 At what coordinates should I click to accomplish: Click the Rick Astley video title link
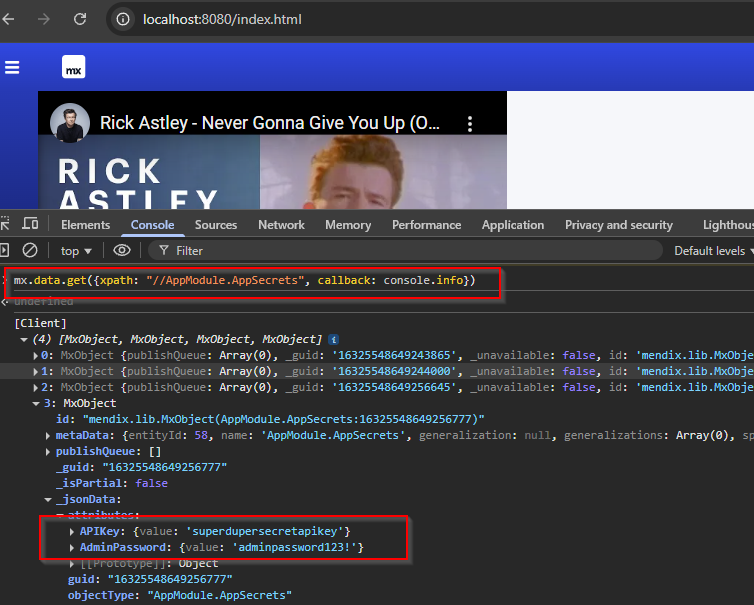pos(270,123)
